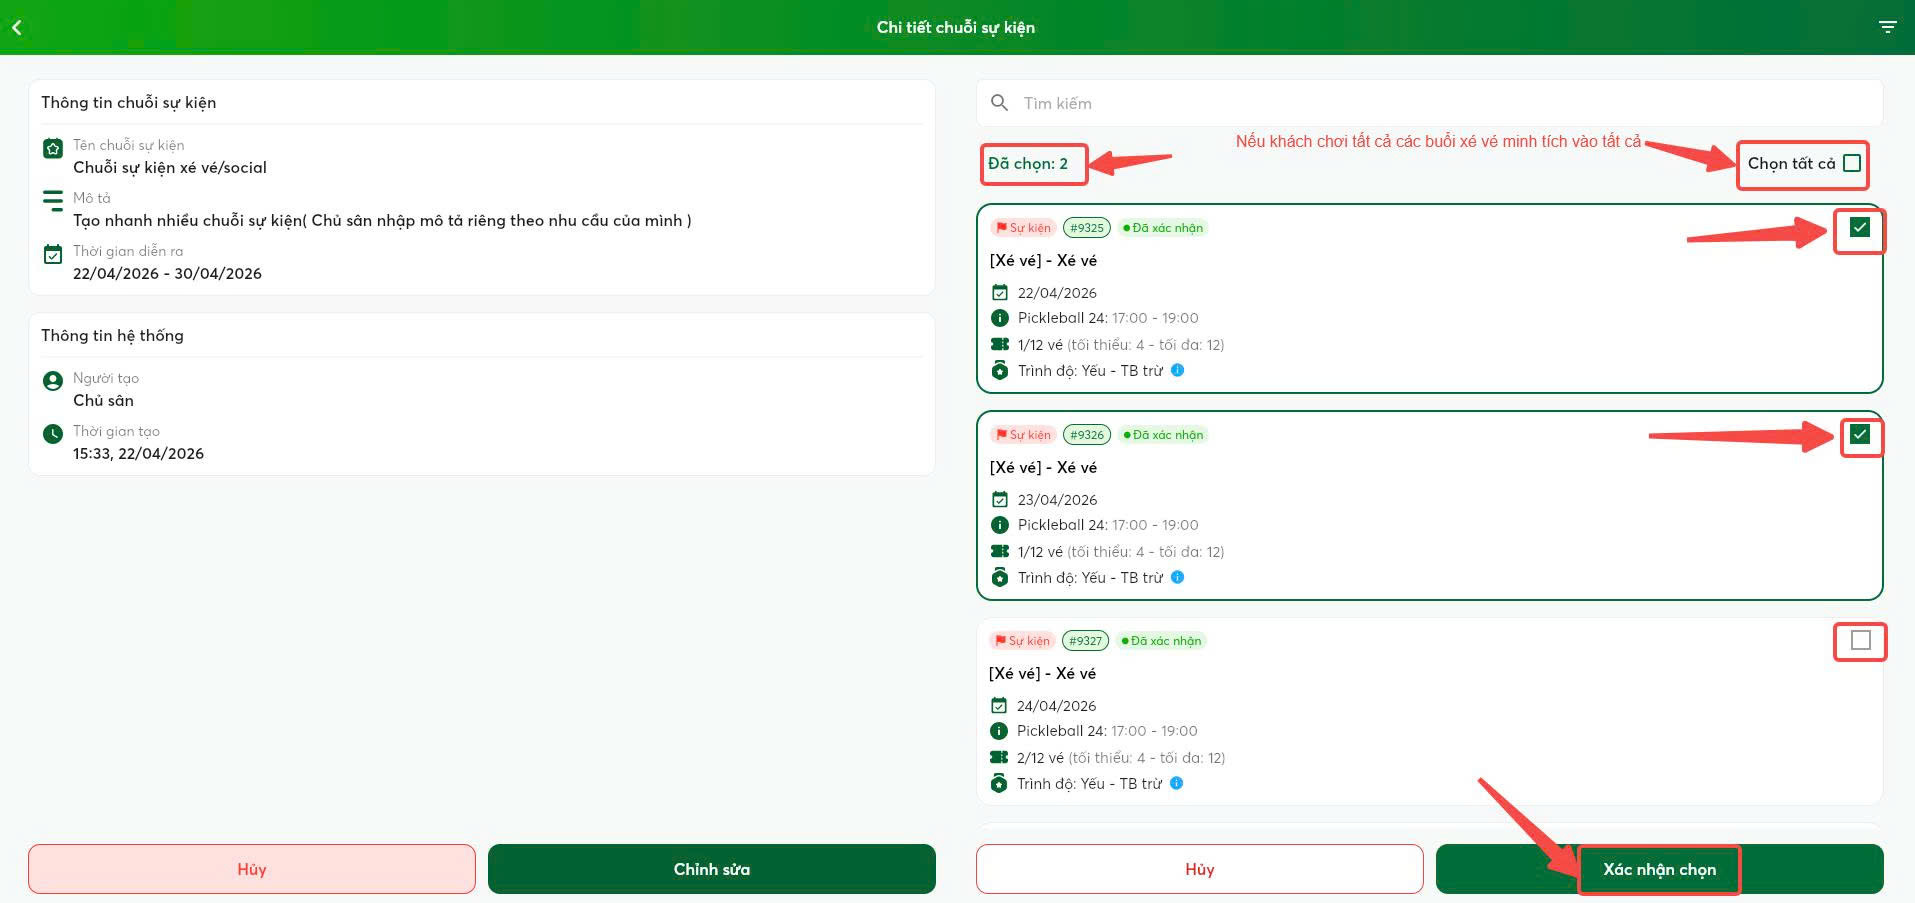Click the creation time 15:33, 22/04/2026

point(138,454)
